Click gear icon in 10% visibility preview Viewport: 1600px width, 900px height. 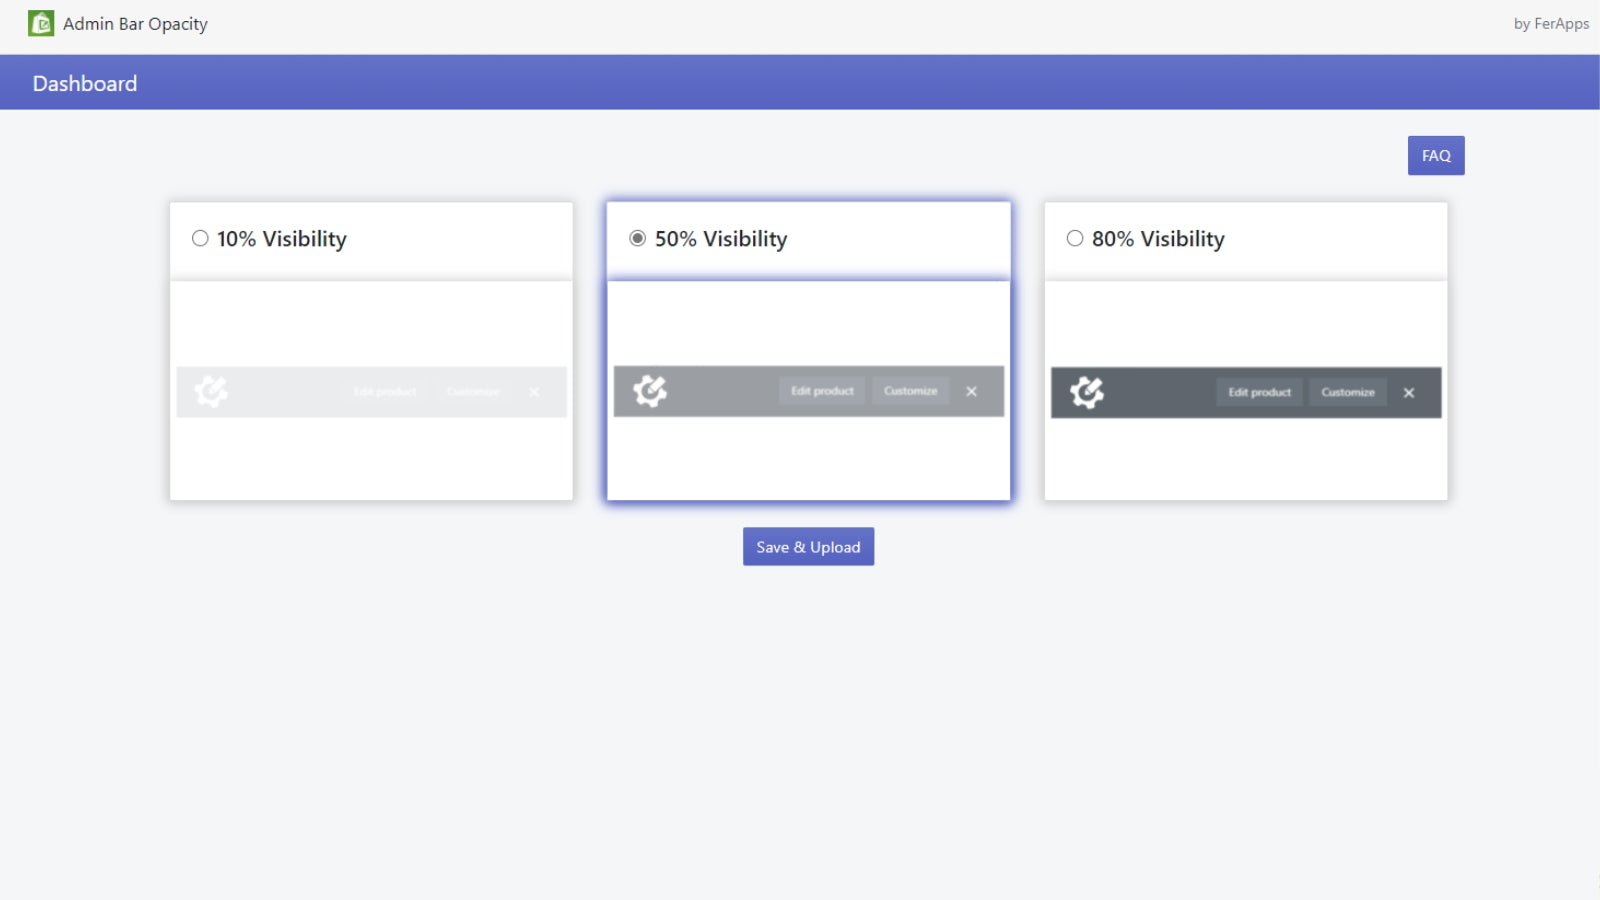point(211,391)
